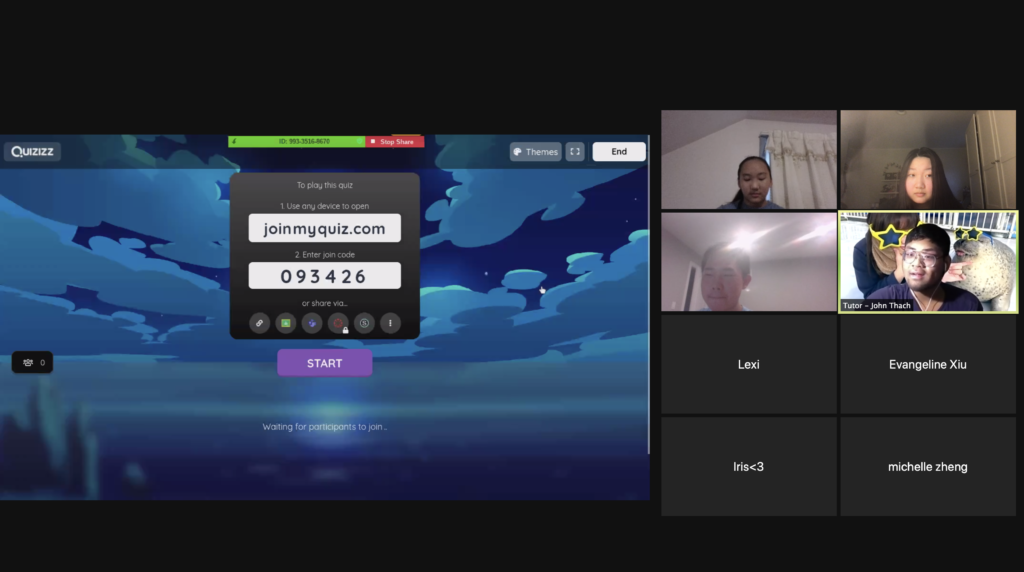Click '2. Enter join code' label
Viewport: 1024px width, 572px height.
(325, 255)
